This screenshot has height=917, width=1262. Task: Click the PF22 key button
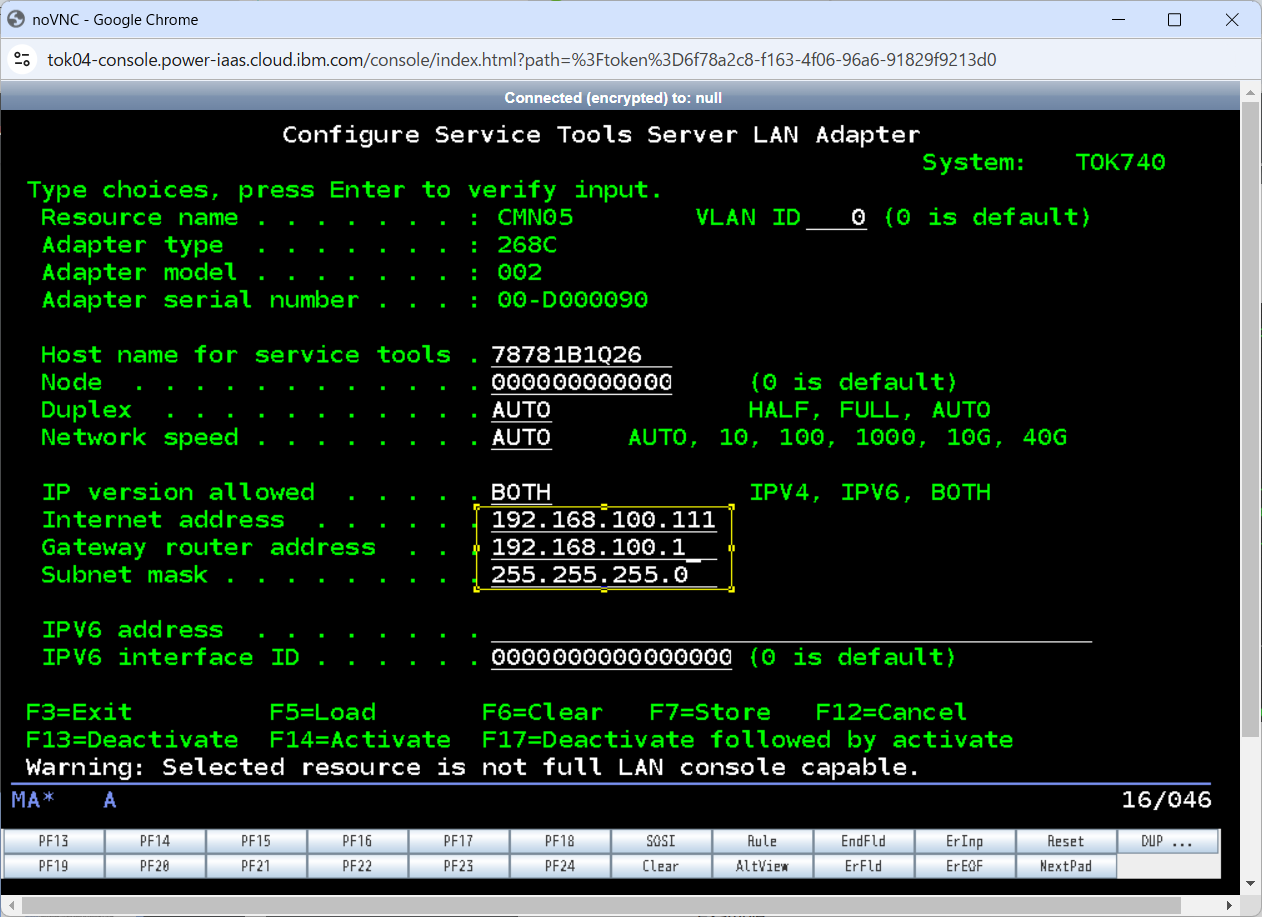click(357, 866)
